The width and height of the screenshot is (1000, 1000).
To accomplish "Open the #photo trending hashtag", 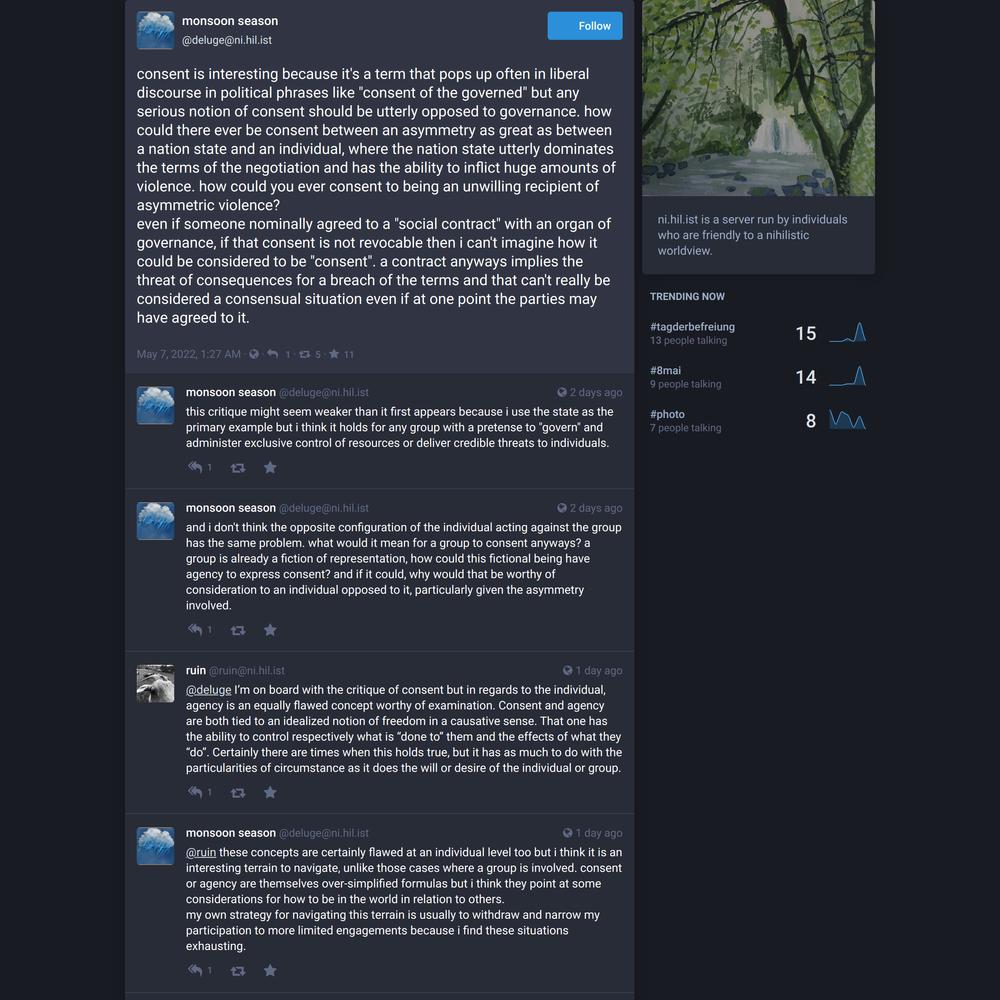I will point(667,415).
